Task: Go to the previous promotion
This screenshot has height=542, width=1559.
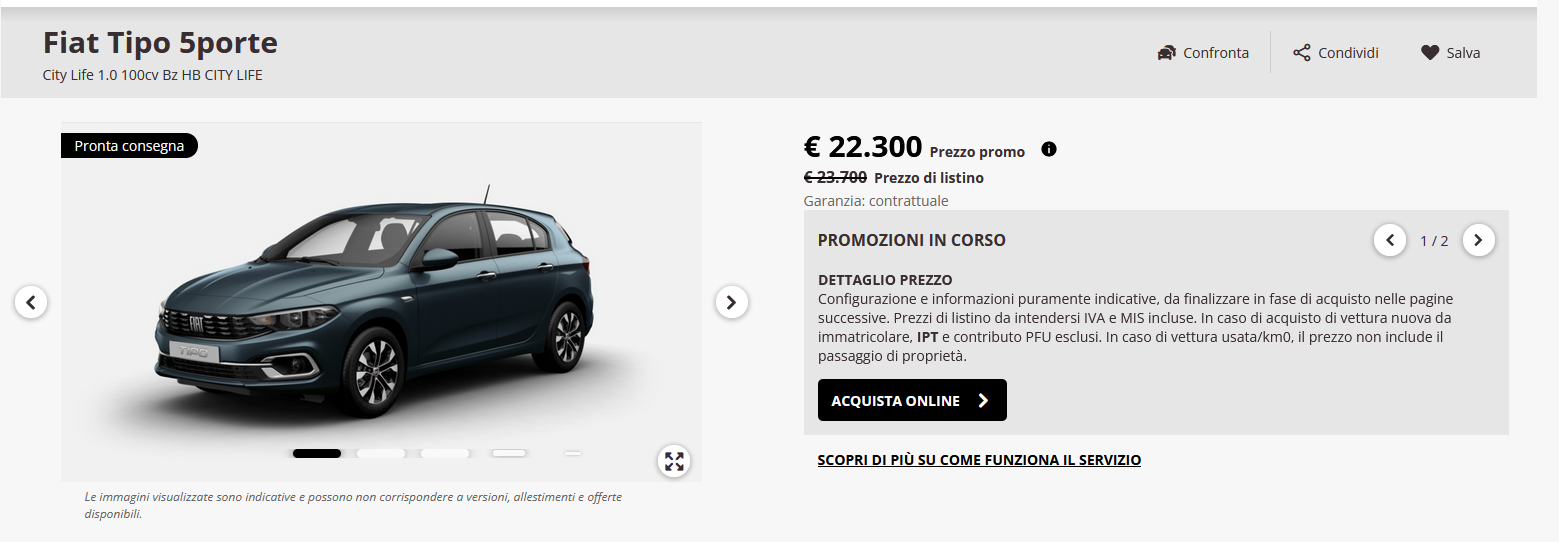Action: [x=1390, y=240]
